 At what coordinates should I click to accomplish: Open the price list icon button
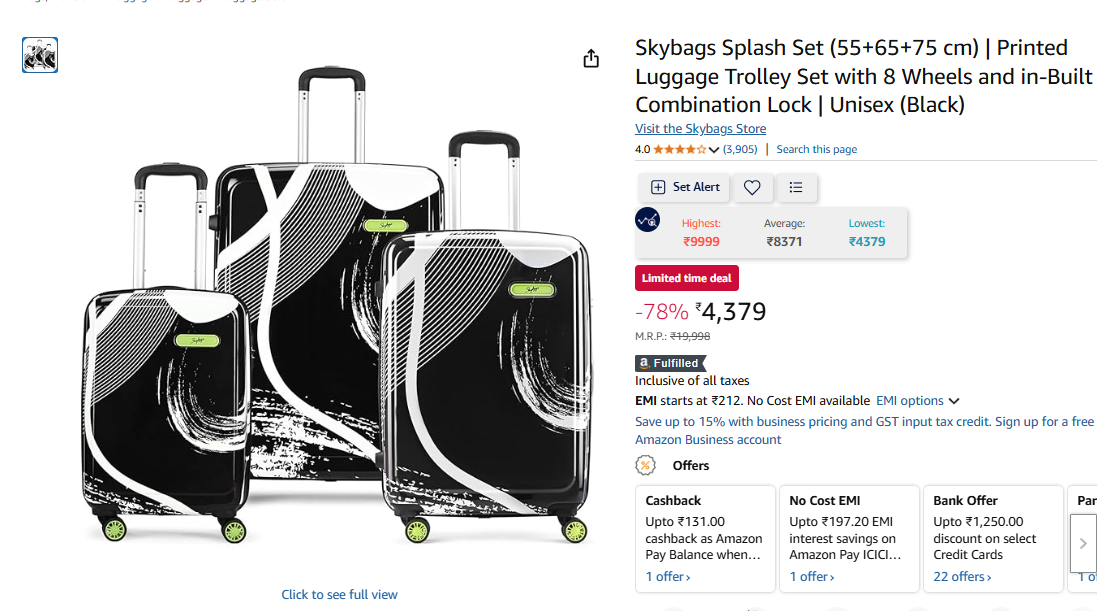[x=796, y=187]
